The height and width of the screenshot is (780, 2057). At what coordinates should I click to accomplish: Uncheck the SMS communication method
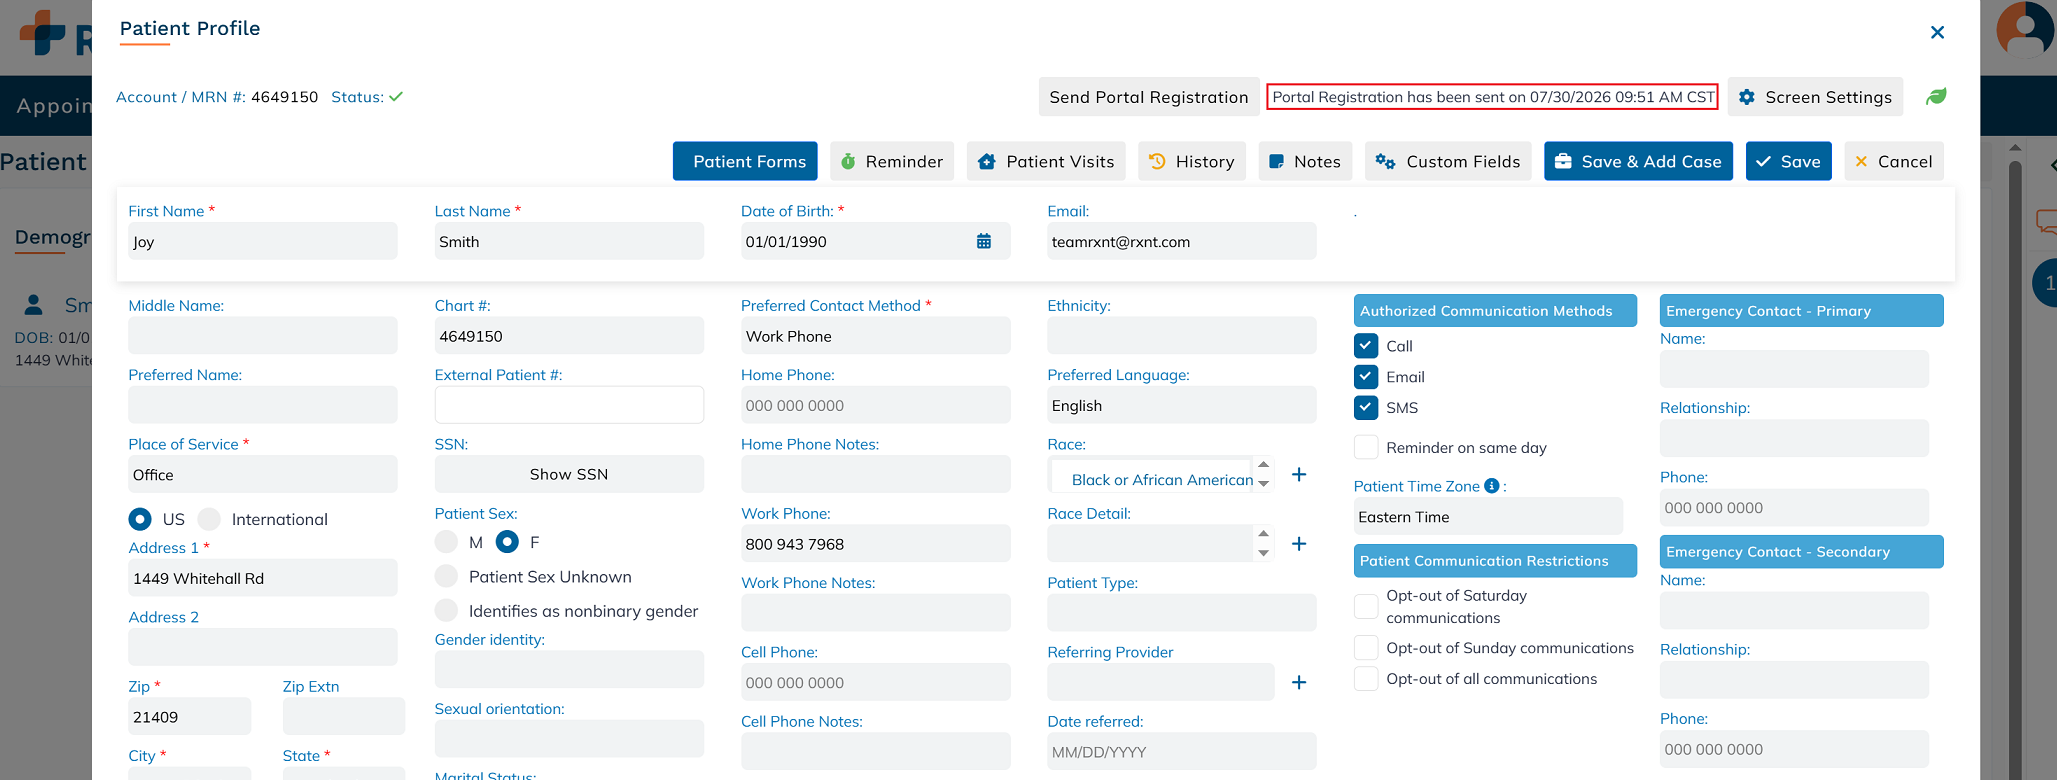(x=1366, y=407)
